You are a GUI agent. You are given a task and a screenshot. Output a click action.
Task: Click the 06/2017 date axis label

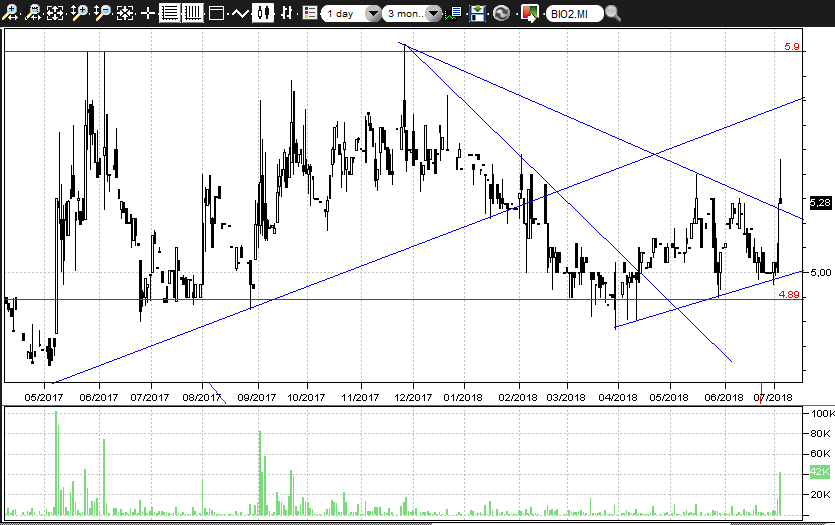[99, 397]
